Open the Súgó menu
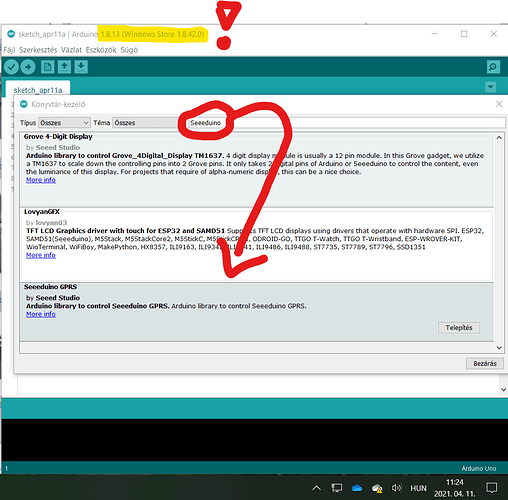The image size is (508, 500). click(129, 50)
